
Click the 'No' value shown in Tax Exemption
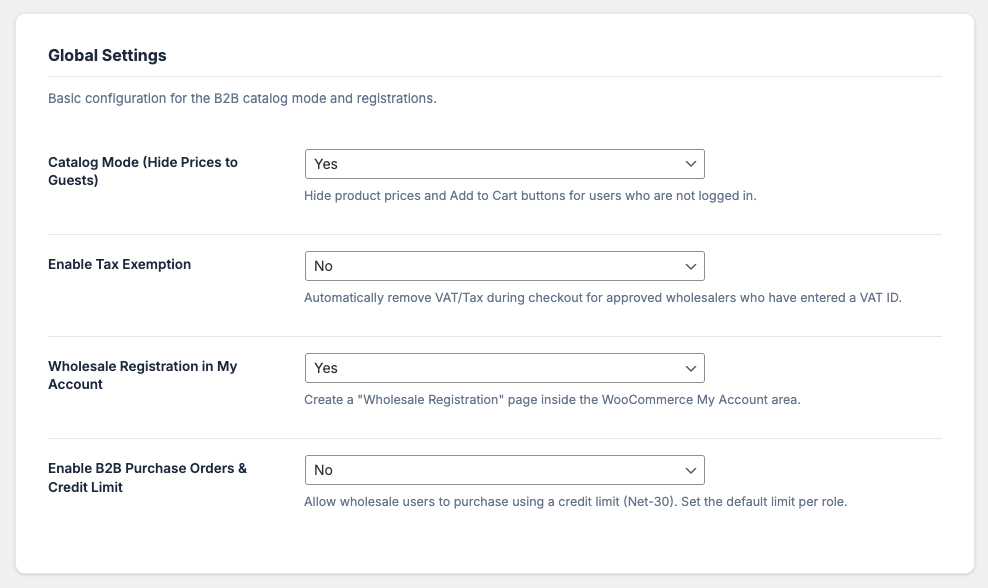coord(323,266)
